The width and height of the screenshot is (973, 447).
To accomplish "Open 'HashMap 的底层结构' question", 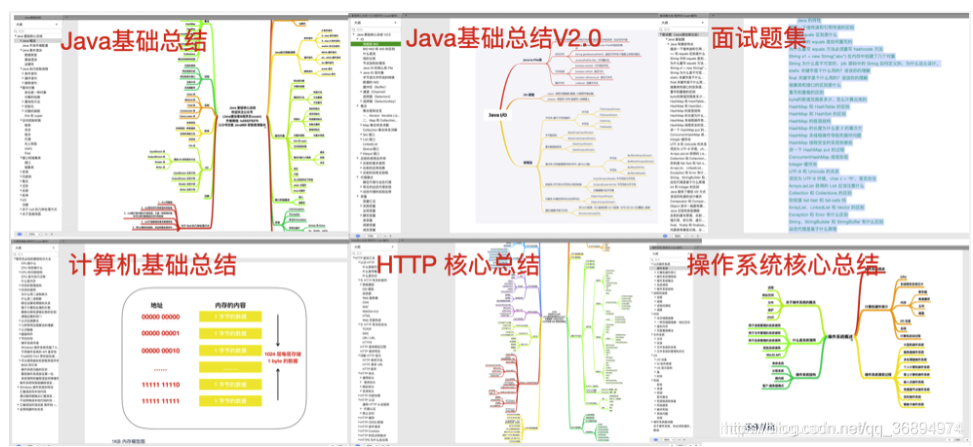I will point(810,121).
